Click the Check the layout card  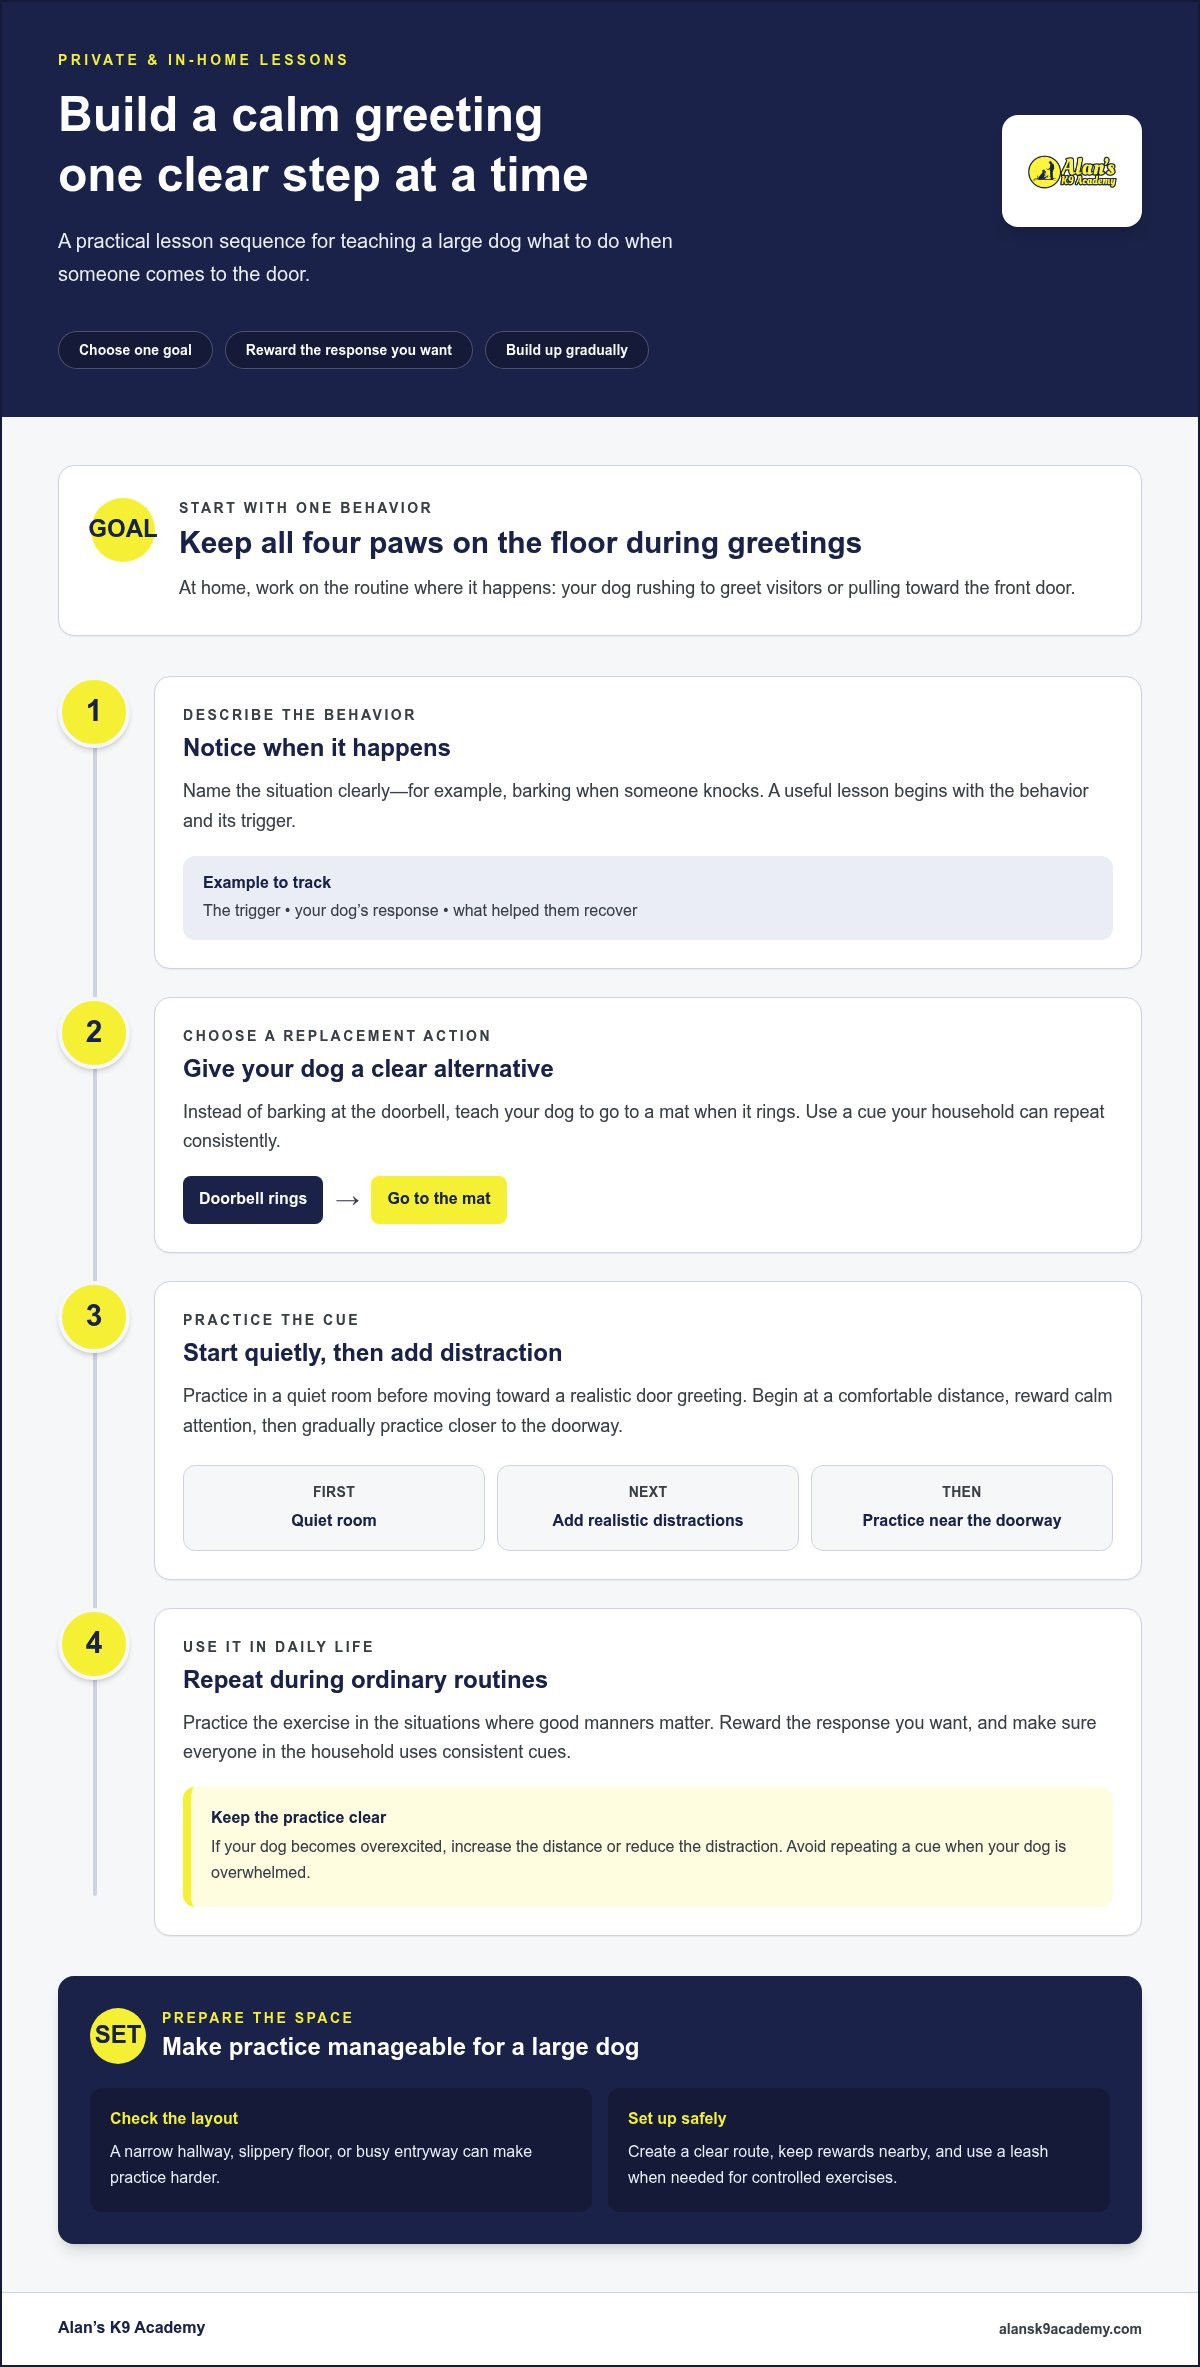[341, 2149]
